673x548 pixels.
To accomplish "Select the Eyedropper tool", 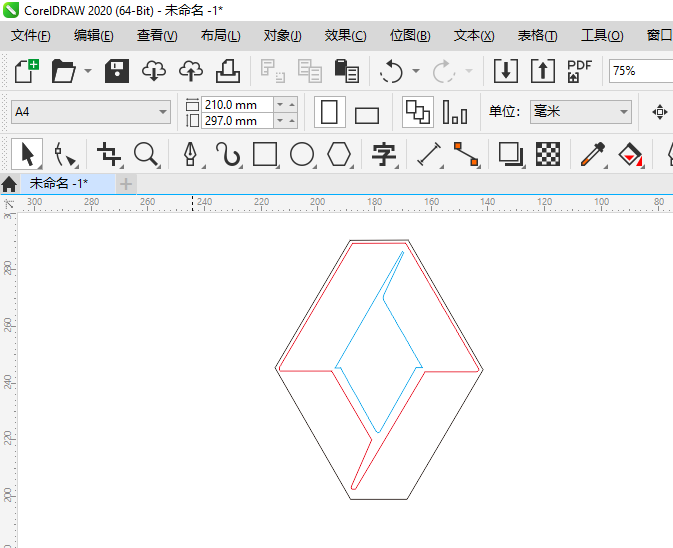I will coord(594,154).
